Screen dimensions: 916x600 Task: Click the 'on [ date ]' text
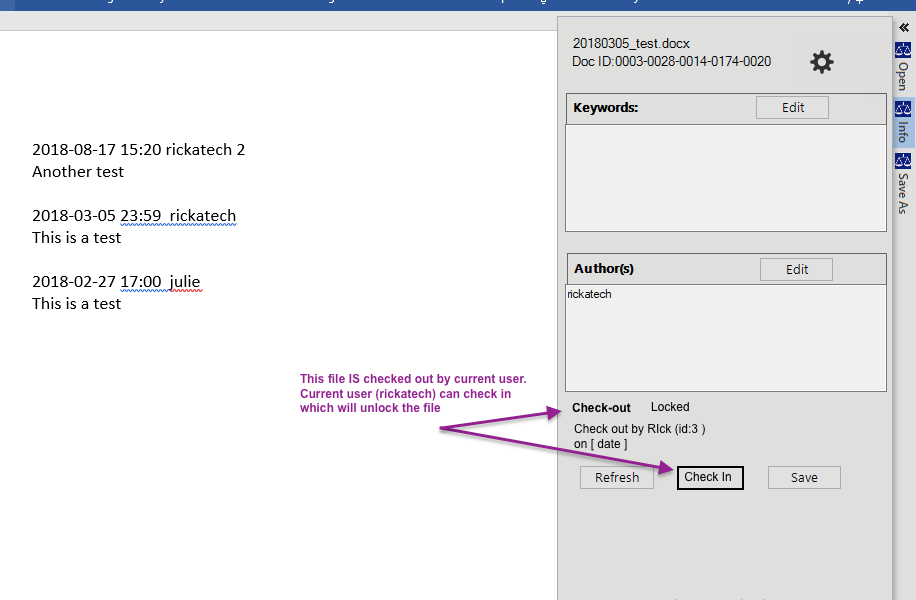(x=601, y=444)
